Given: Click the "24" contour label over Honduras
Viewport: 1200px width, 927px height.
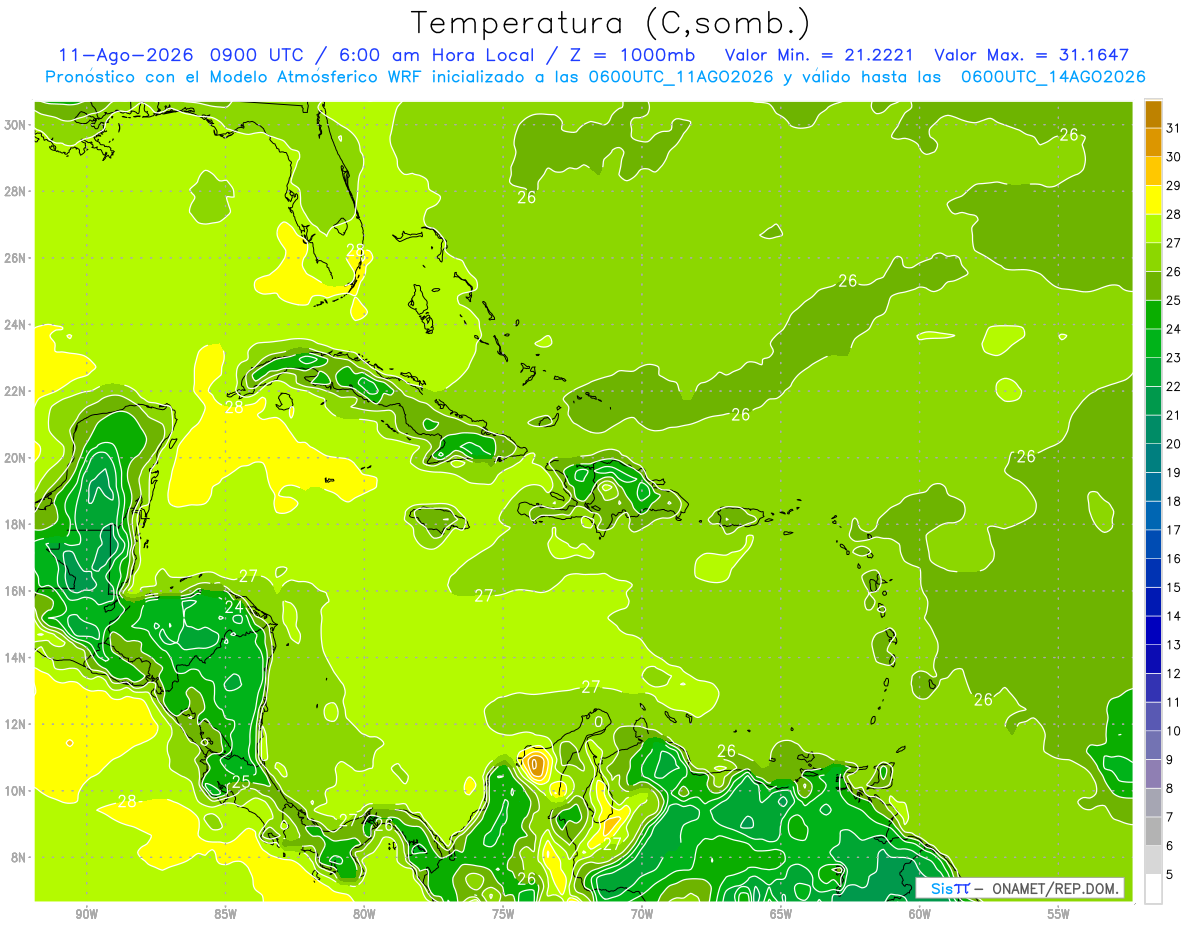Looking at the screenshot, I should [233, 607].
